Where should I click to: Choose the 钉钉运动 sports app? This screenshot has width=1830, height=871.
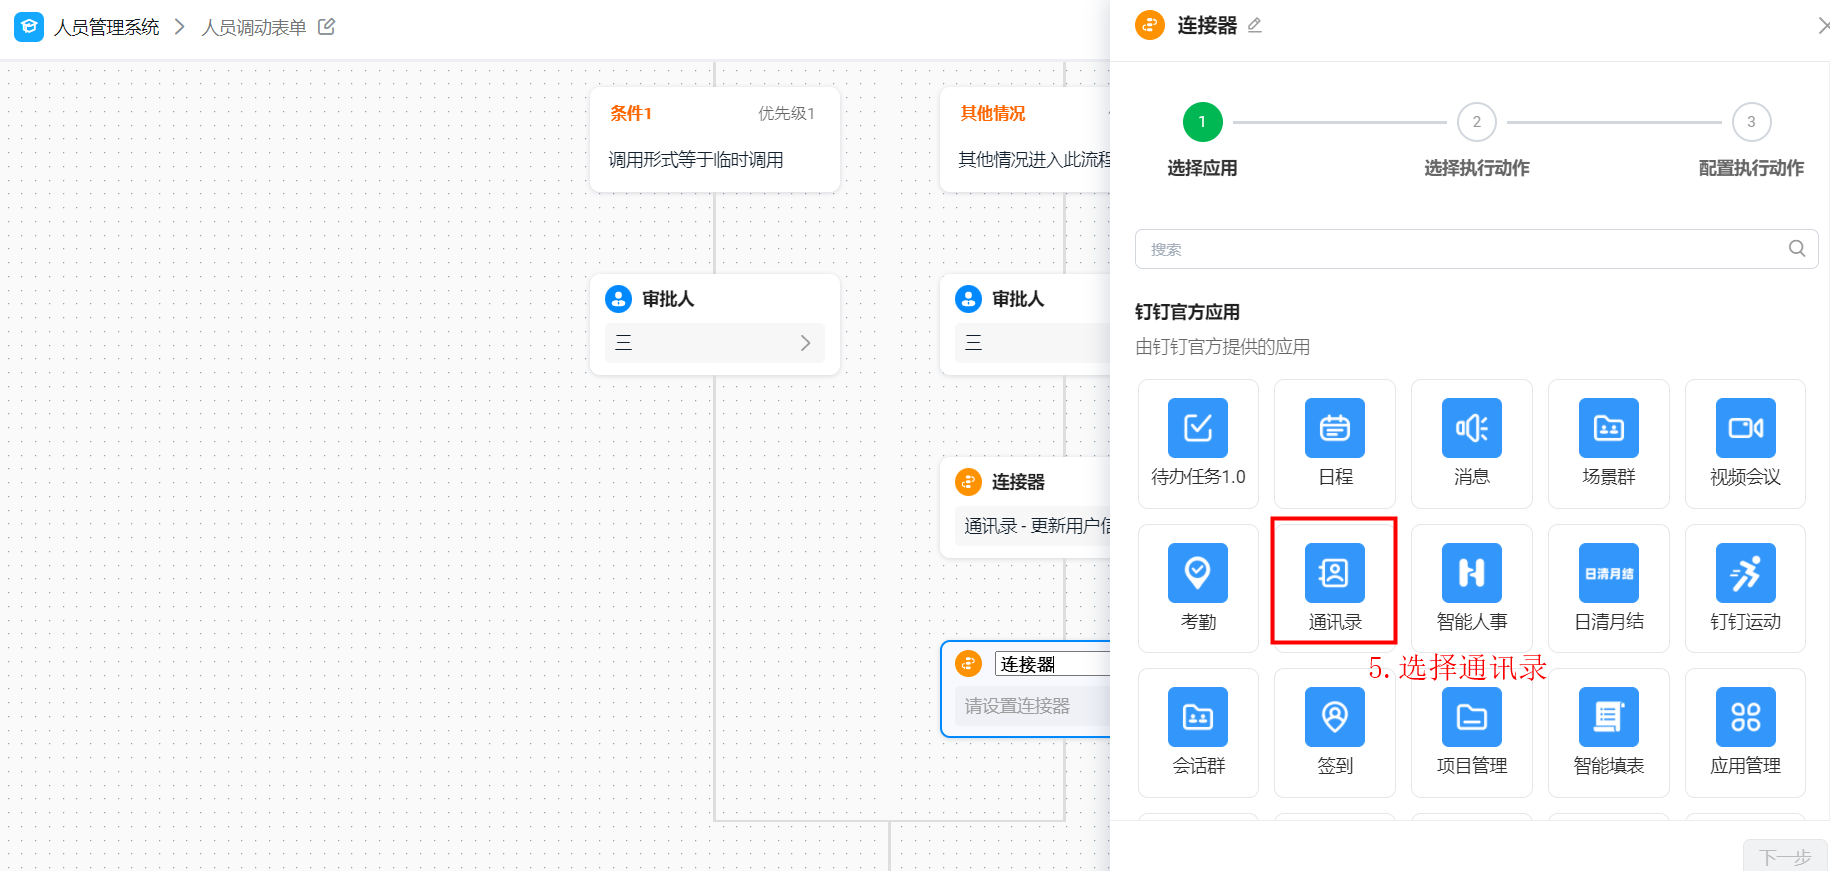1746,588
